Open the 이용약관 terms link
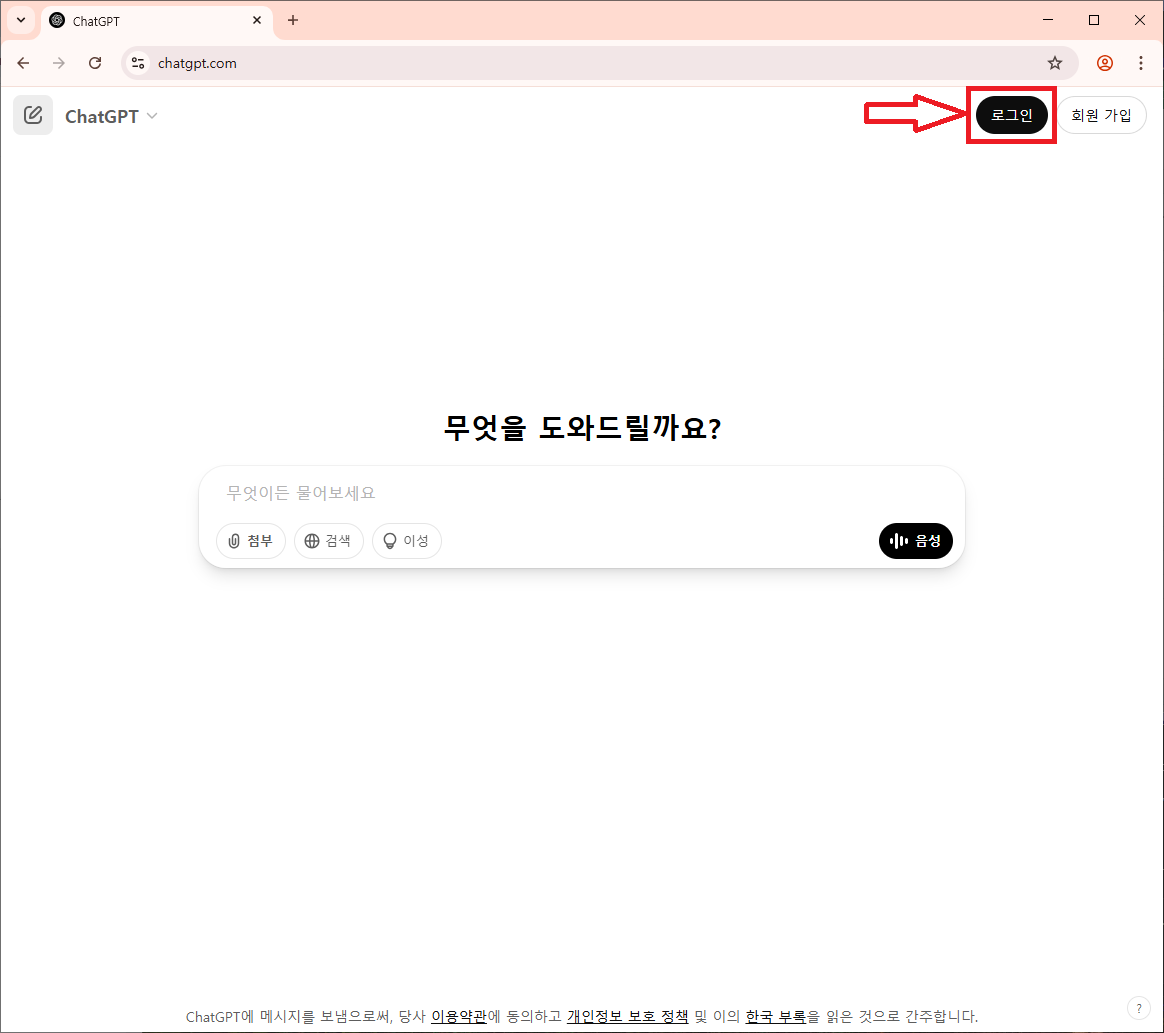 click(459, 1016)
